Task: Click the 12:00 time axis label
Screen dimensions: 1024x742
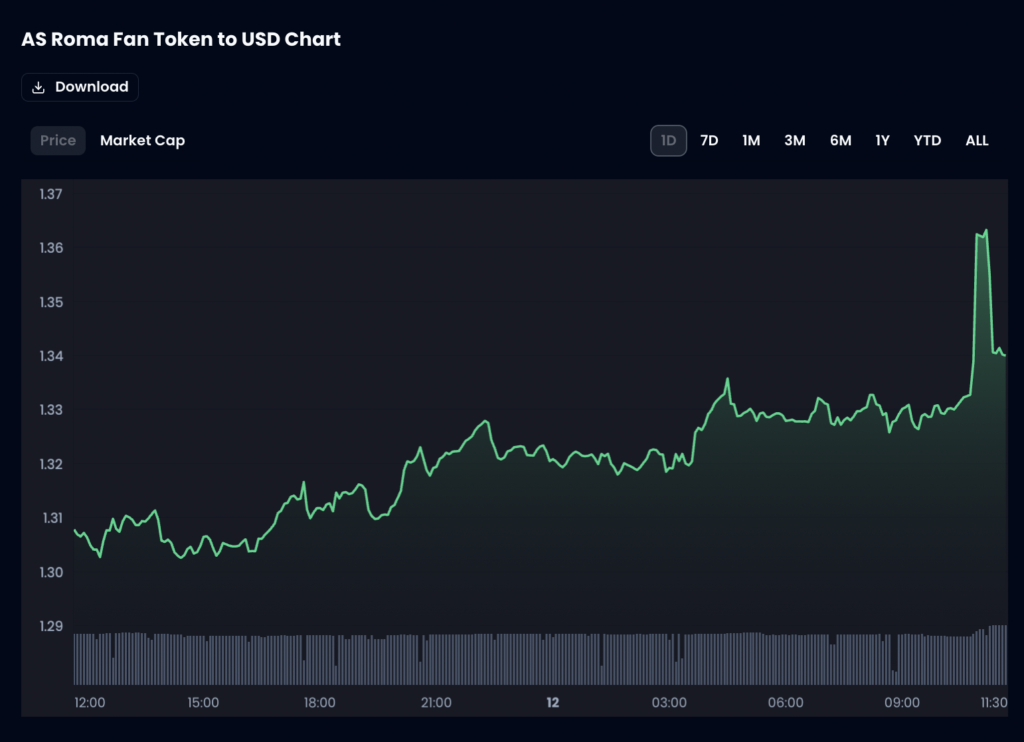Action: [90, 702]
